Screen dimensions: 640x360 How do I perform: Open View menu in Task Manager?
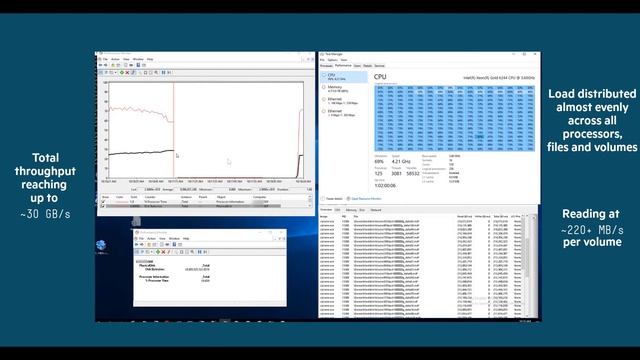point(344,60)
